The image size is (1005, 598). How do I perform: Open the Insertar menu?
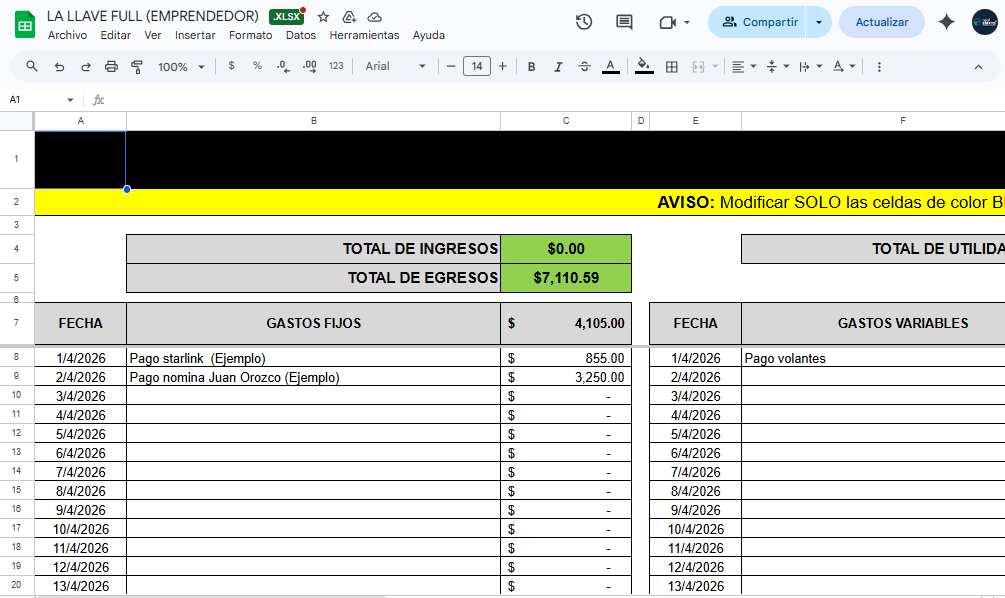pos(195,35)
